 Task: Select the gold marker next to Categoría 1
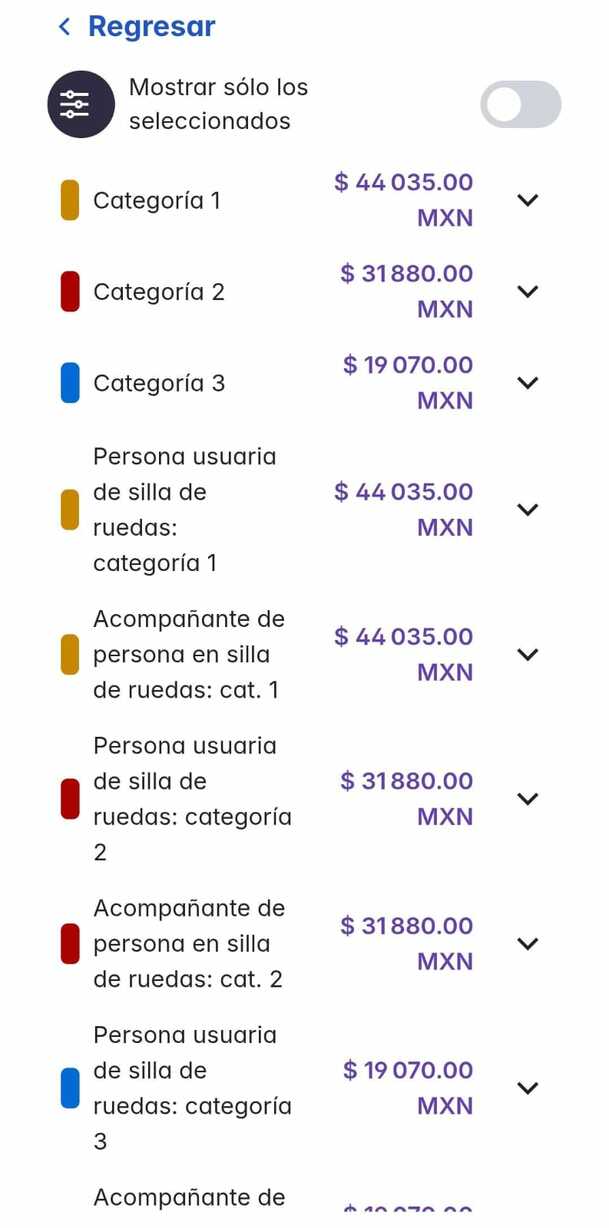[x=68, y=200]
